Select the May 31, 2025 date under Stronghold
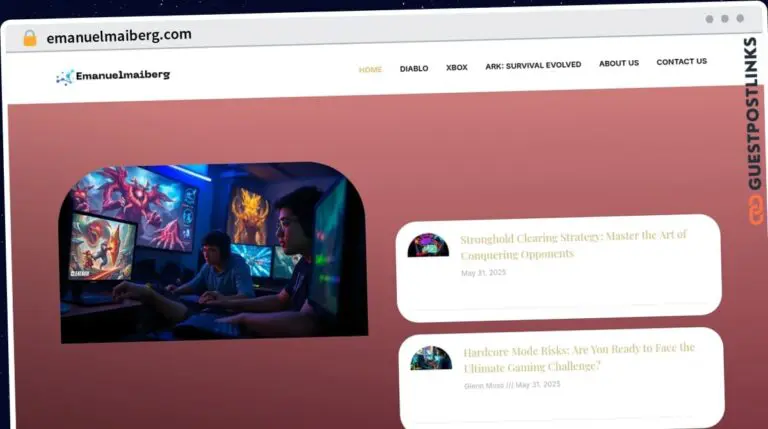The image size is (768, 429). click(x=483, y=273)
